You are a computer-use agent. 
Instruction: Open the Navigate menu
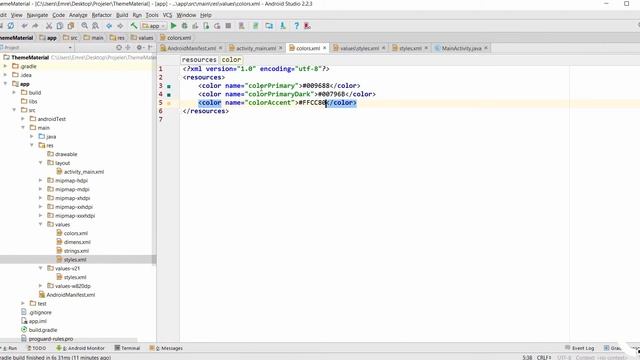(x=37, y=15)
